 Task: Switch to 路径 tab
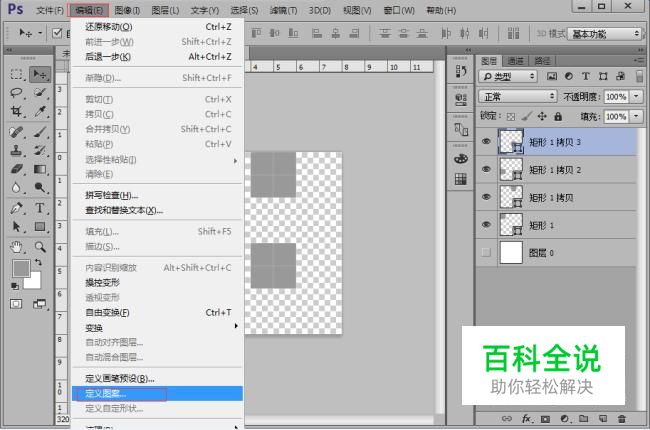coord(542,61)
